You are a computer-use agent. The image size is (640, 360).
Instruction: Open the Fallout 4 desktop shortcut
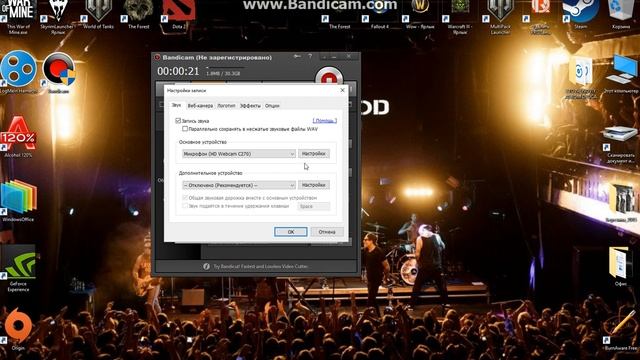(380, 15)
